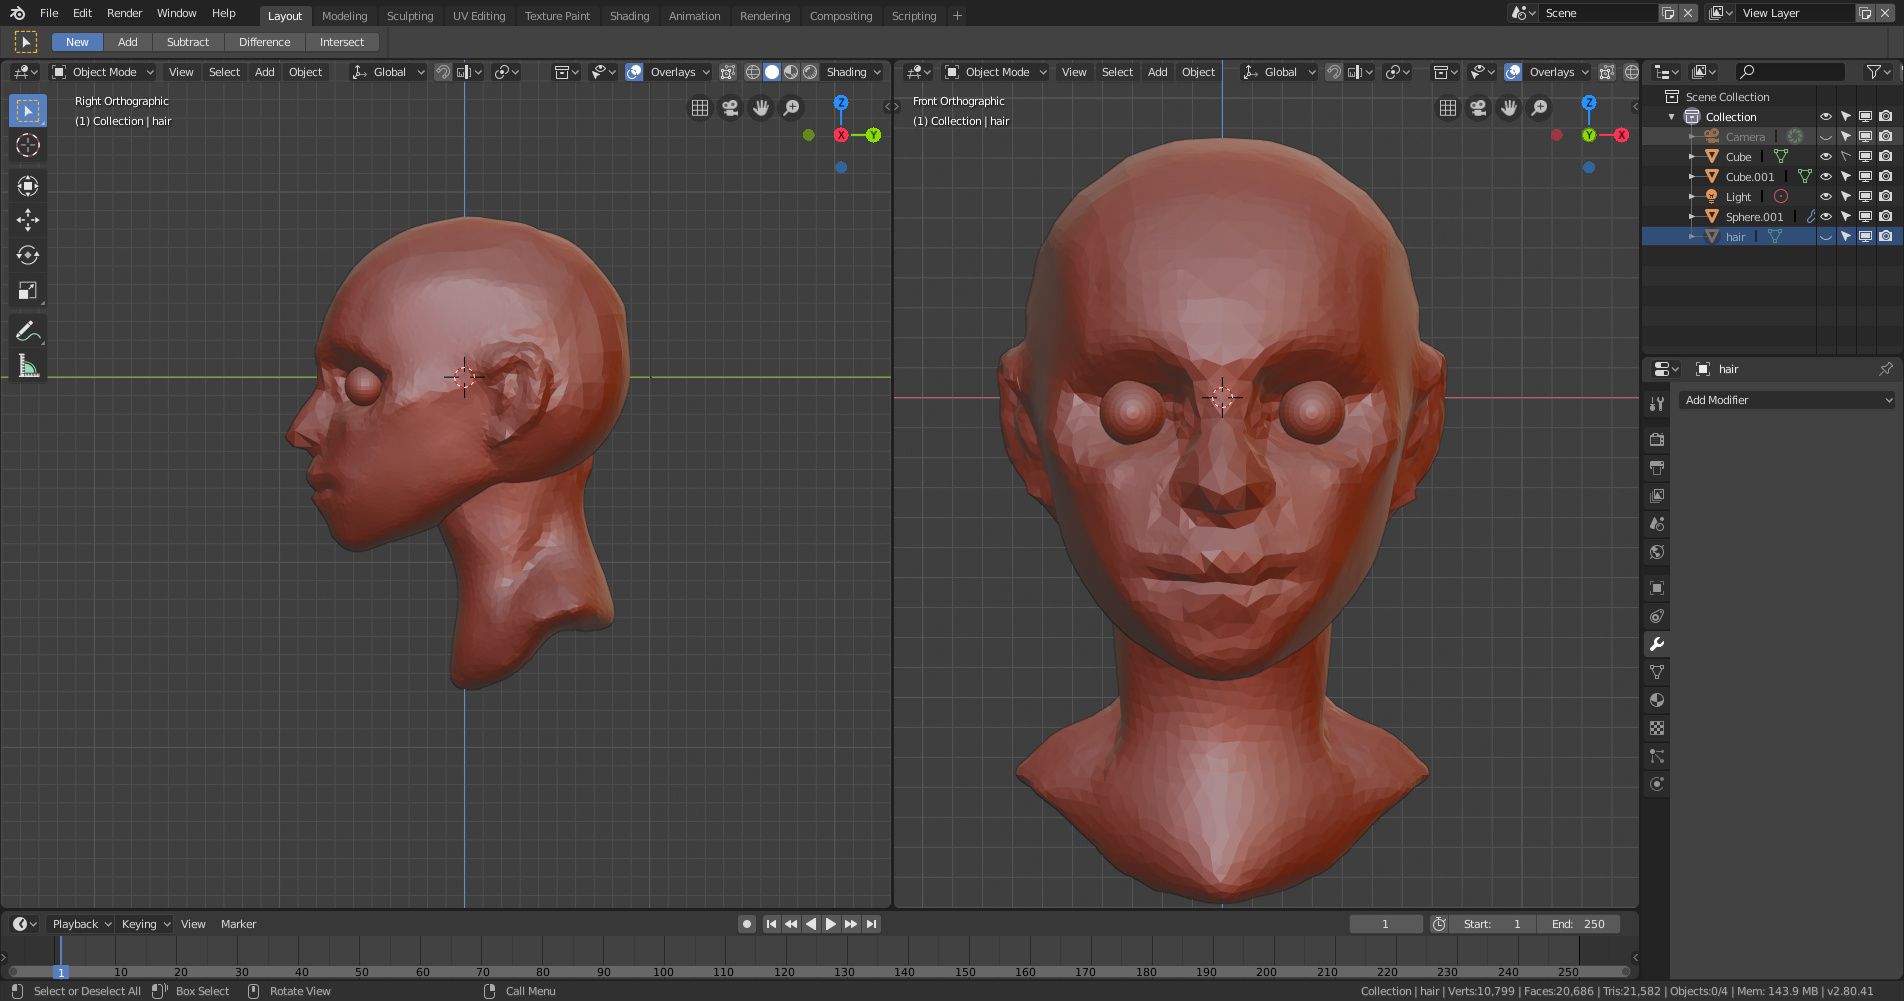Click the Blender logo menu icon

click(17, 13)
